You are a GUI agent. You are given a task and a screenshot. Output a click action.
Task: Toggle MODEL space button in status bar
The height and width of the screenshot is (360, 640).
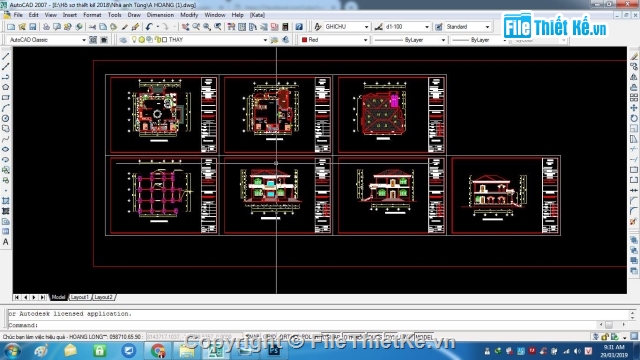(x=424, y=337)
